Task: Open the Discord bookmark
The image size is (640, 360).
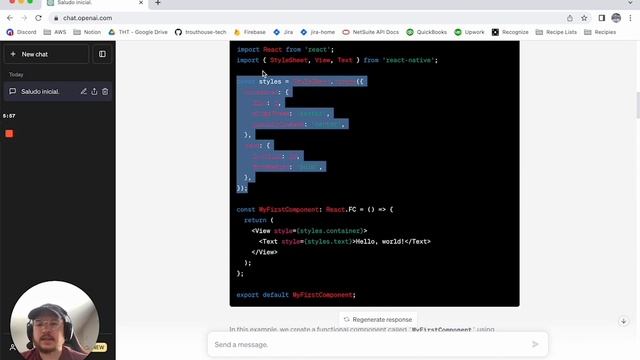Action: click(x=22, y=32)
